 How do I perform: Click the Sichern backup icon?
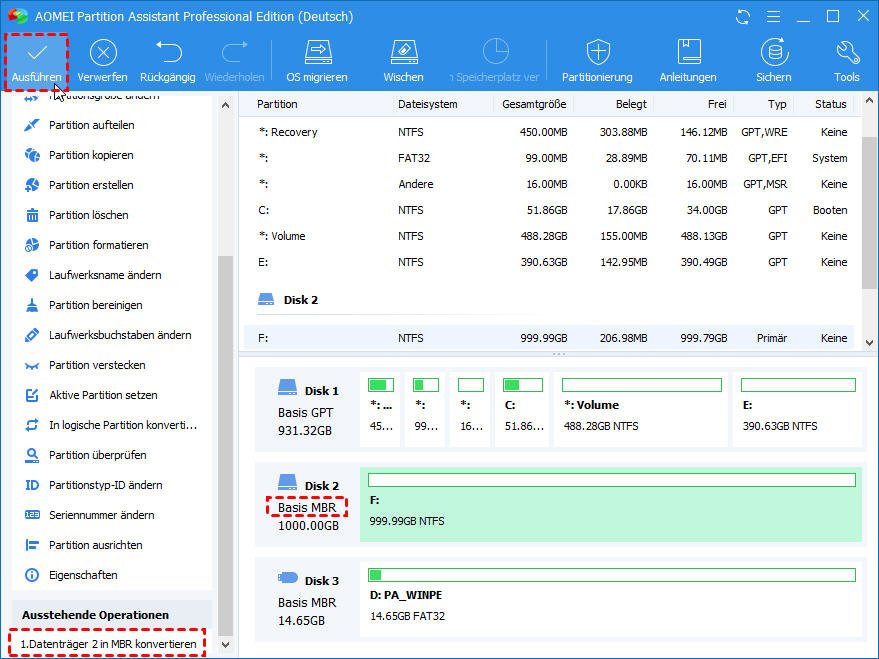773,52
